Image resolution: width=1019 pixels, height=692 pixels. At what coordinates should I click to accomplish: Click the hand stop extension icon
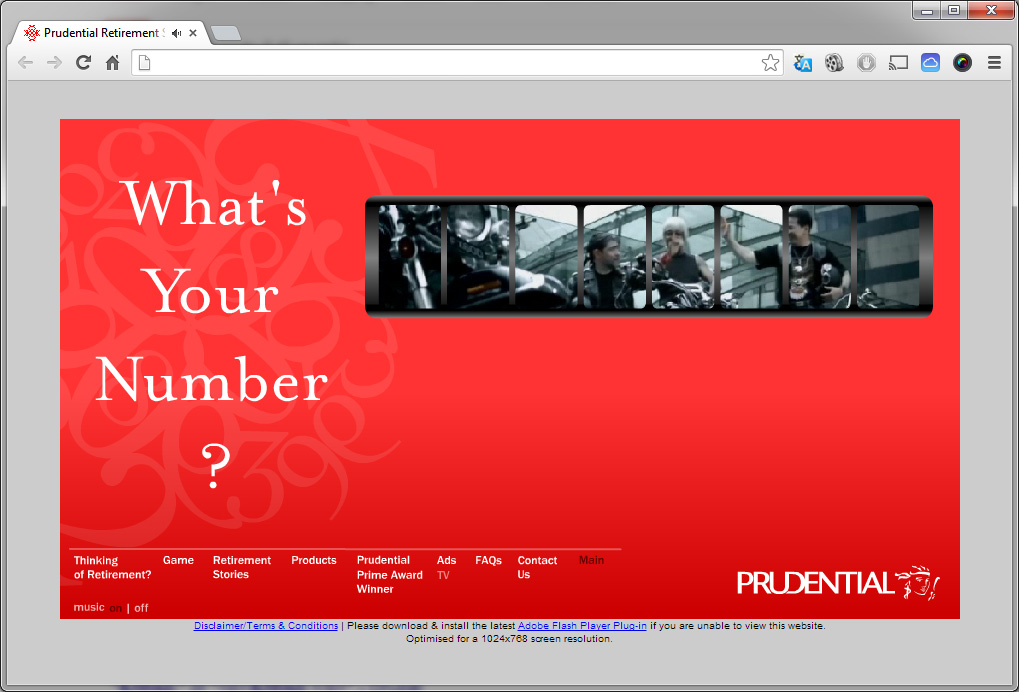(x=866, y=63)
